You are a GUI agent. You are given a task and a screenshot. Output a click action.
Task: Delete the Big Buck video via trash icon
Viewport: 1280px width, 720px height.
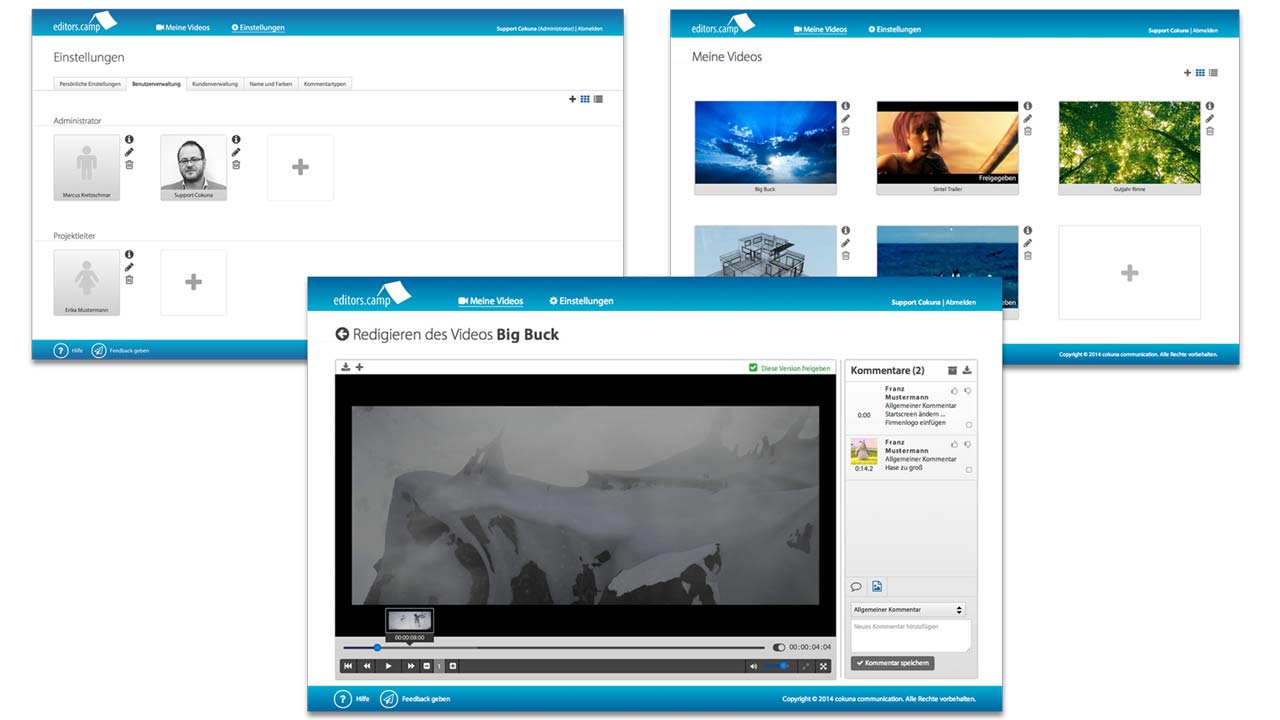point(846,131)
